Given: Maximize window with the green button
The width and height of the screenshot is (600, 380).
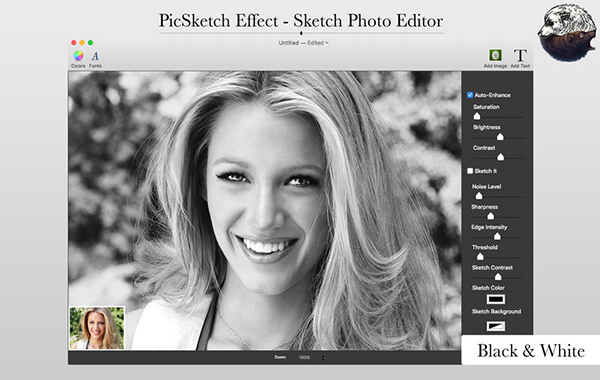Looking at the screenshot, I should tap(90, 42).
